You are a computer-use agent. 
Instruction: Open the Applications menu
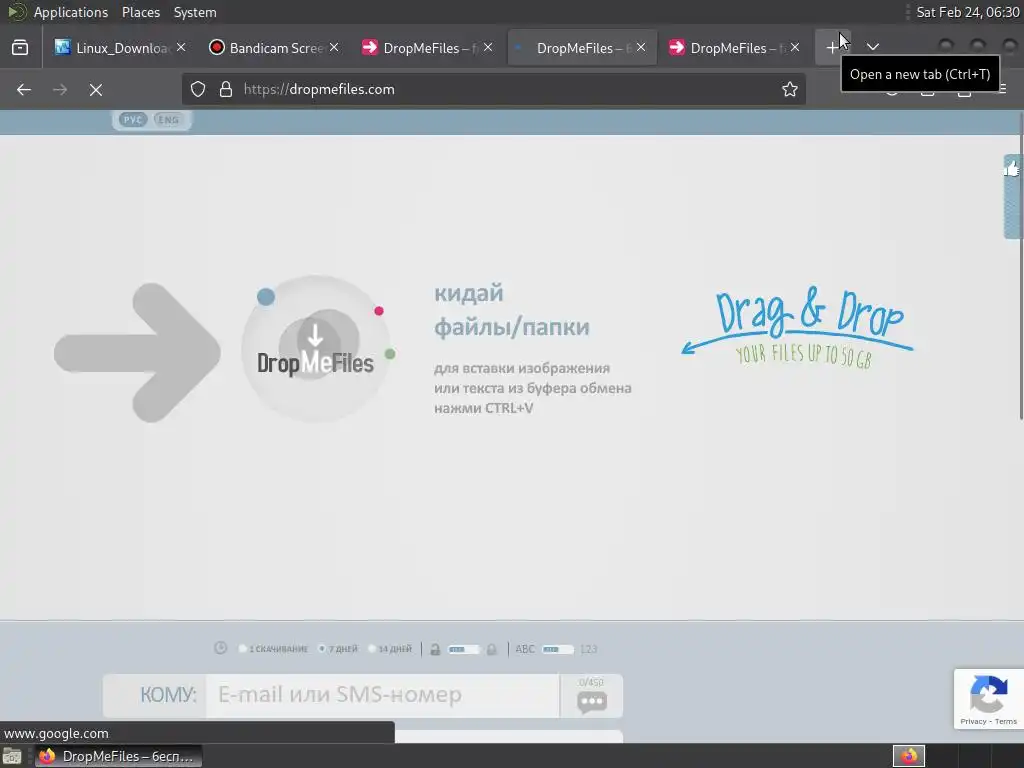point(71,12)
